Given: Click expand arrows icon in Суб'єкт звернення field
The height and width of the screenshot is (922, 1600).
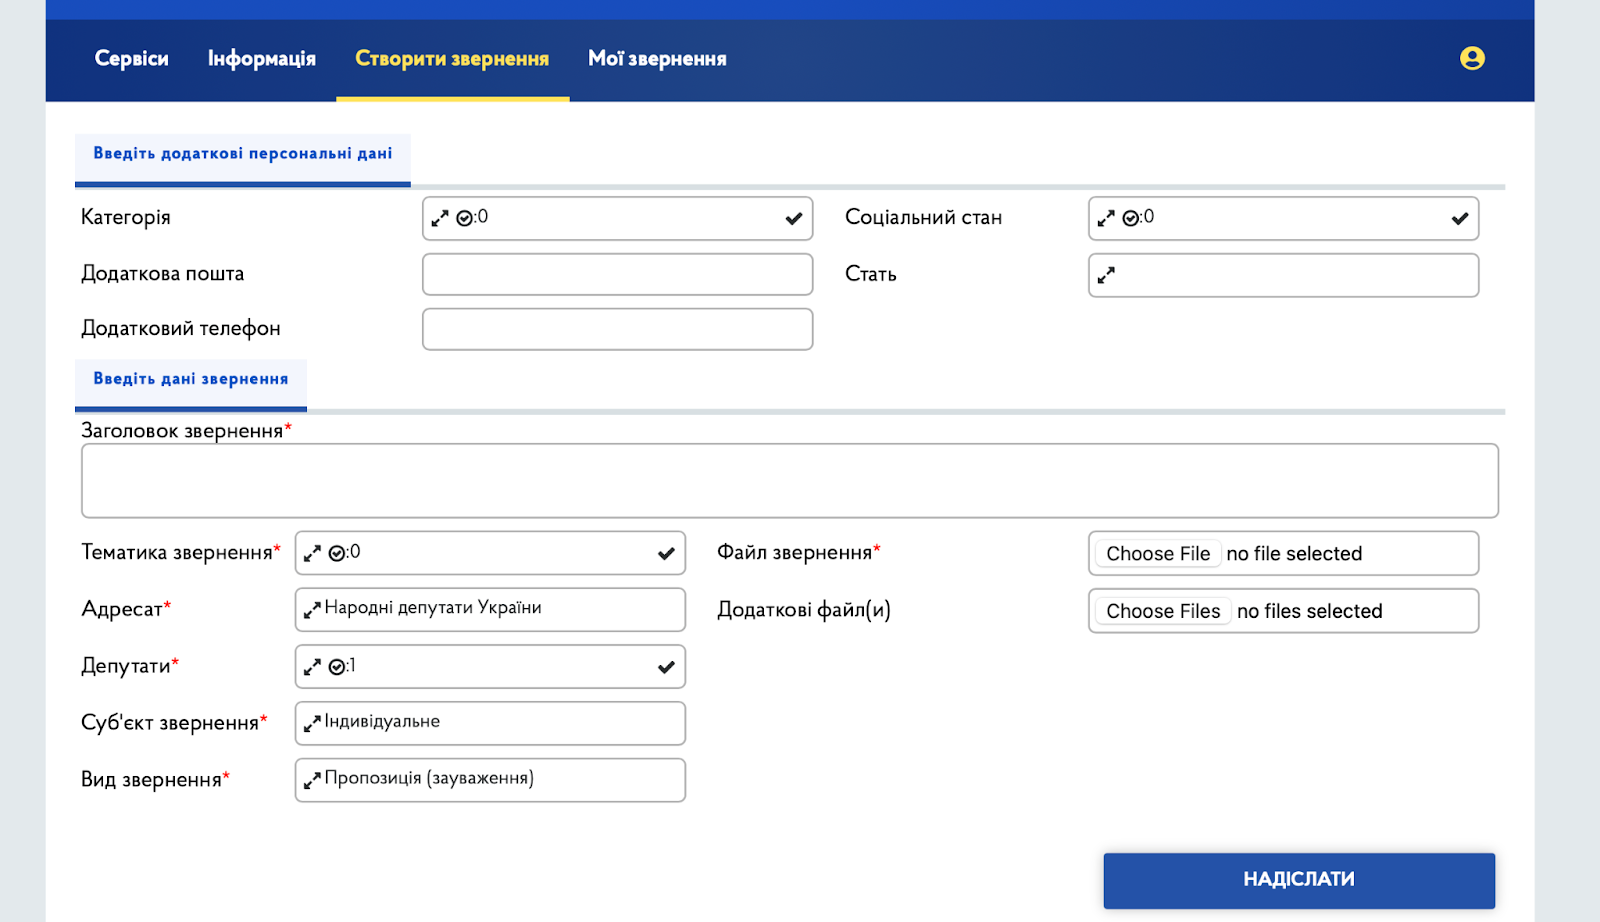Looking at the screenshot, I should click(x=312, y=723).
